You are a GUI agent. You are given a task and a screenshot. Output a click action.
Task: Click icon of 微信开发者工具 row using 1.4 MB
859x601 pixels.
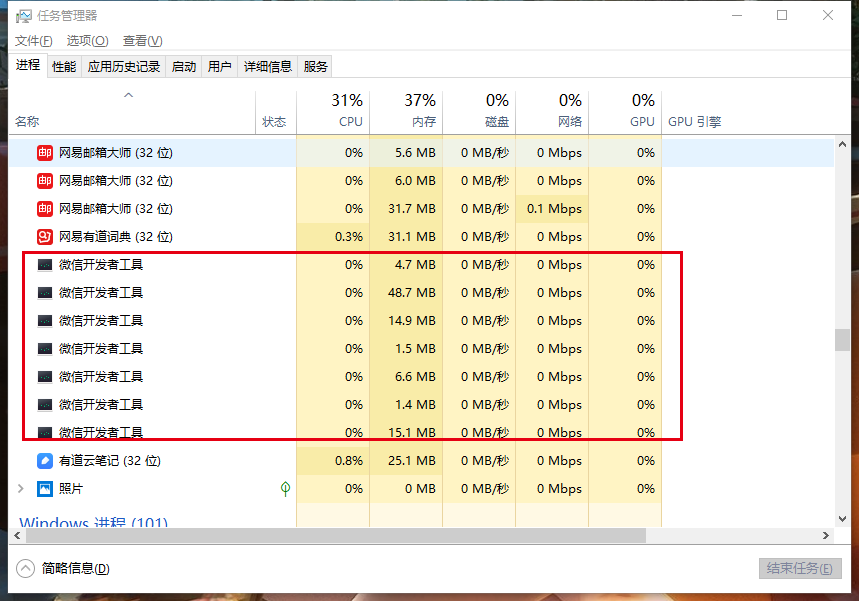(45, 405)
